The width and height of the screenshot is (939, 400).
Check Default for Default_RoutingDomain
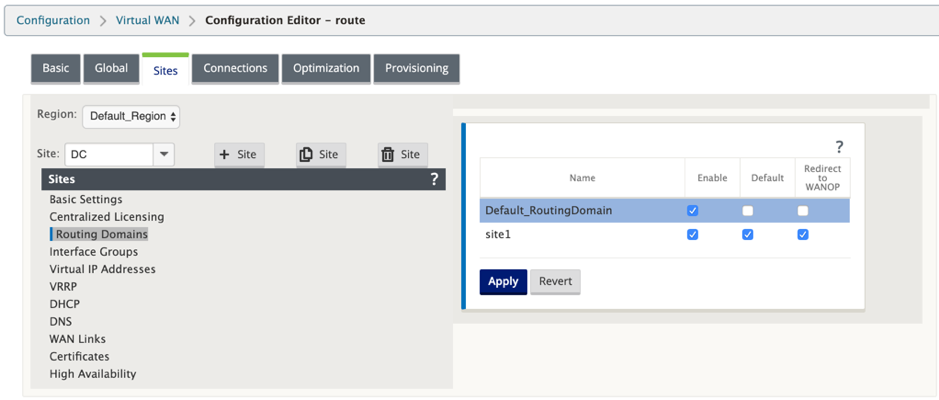coord(747,211)
